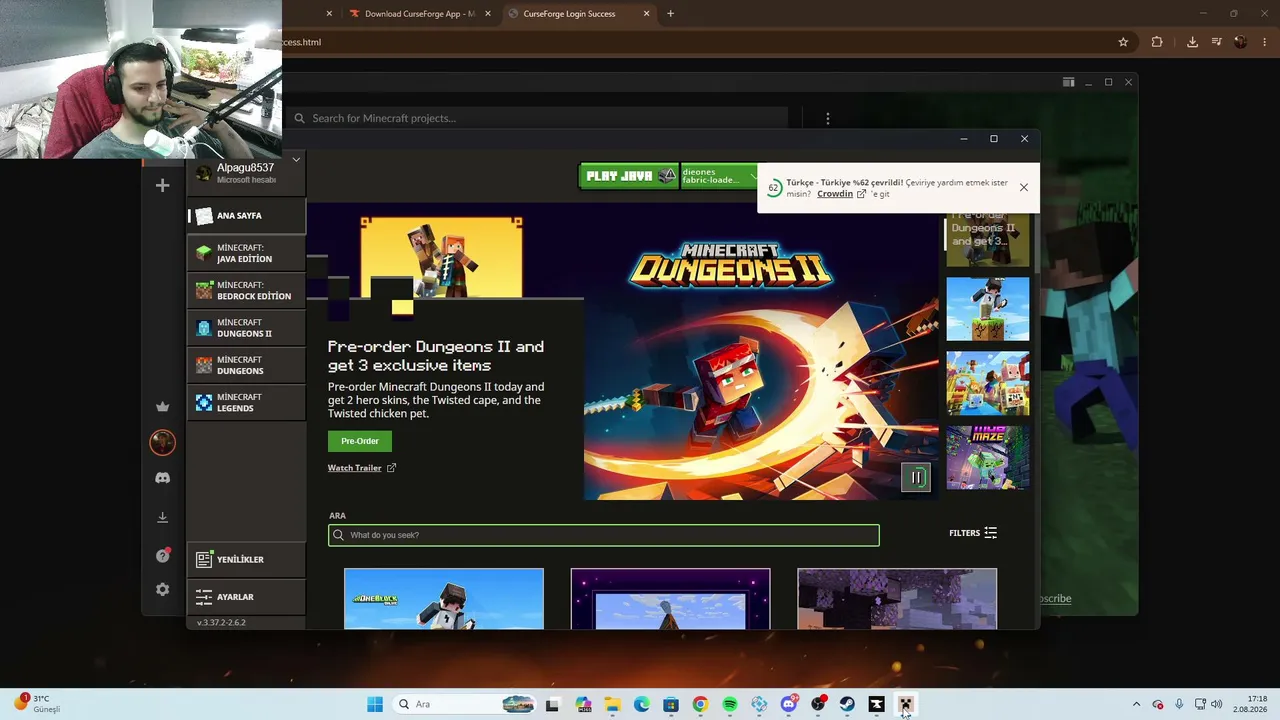
Task: Click the taskbar Ara search box
Action: click(466, 704)
